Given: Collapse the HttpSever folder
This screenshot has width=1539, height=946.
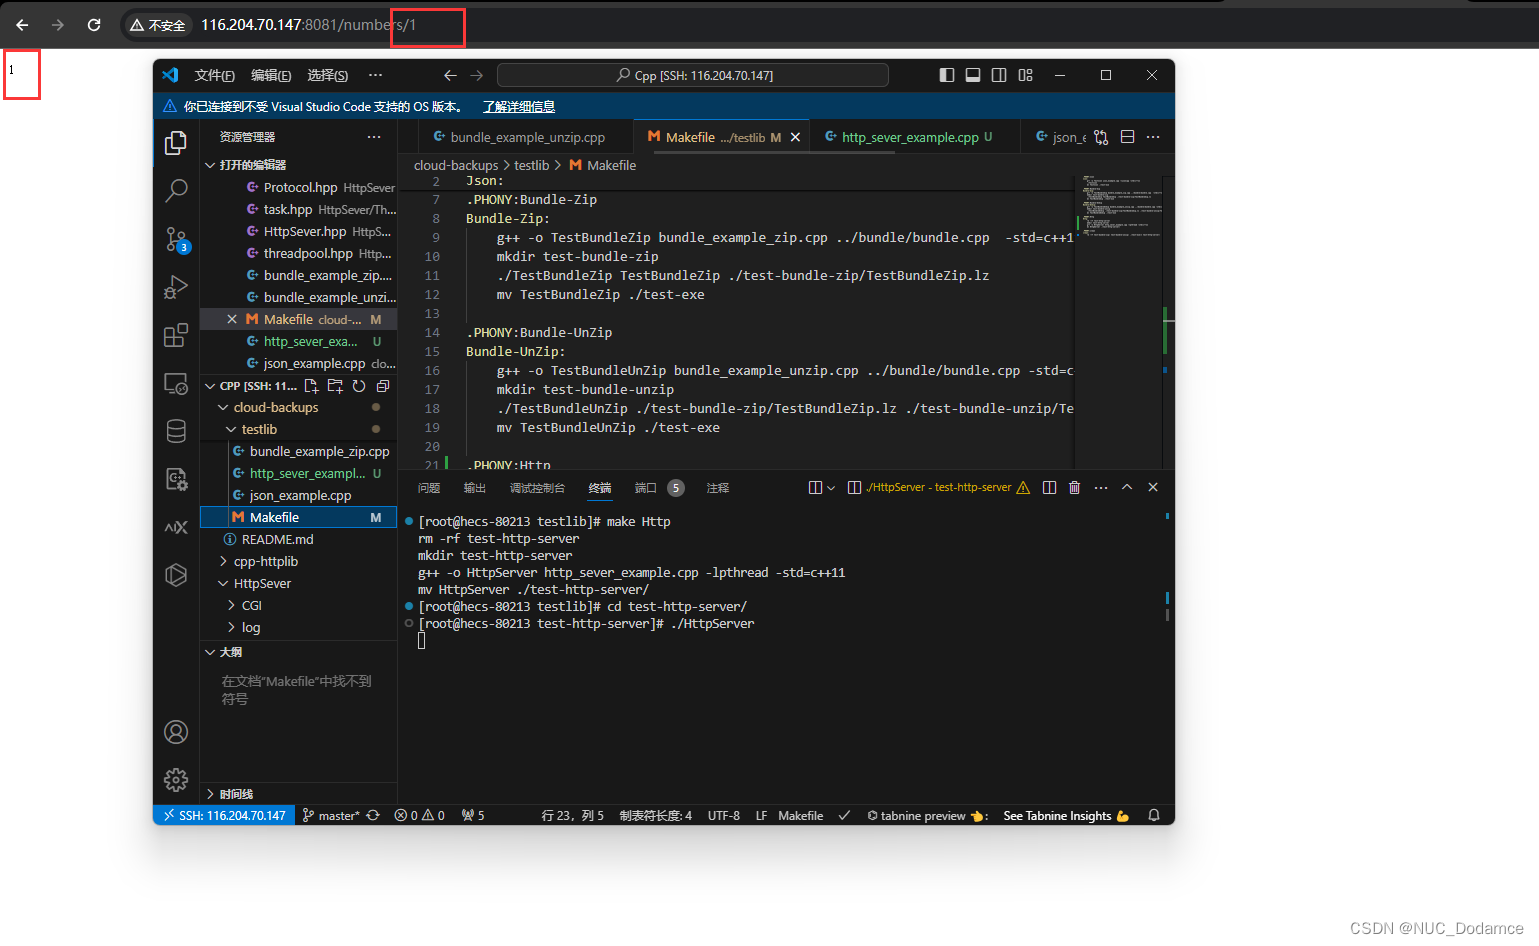Looking at the screenshot, I should point(224,584).
